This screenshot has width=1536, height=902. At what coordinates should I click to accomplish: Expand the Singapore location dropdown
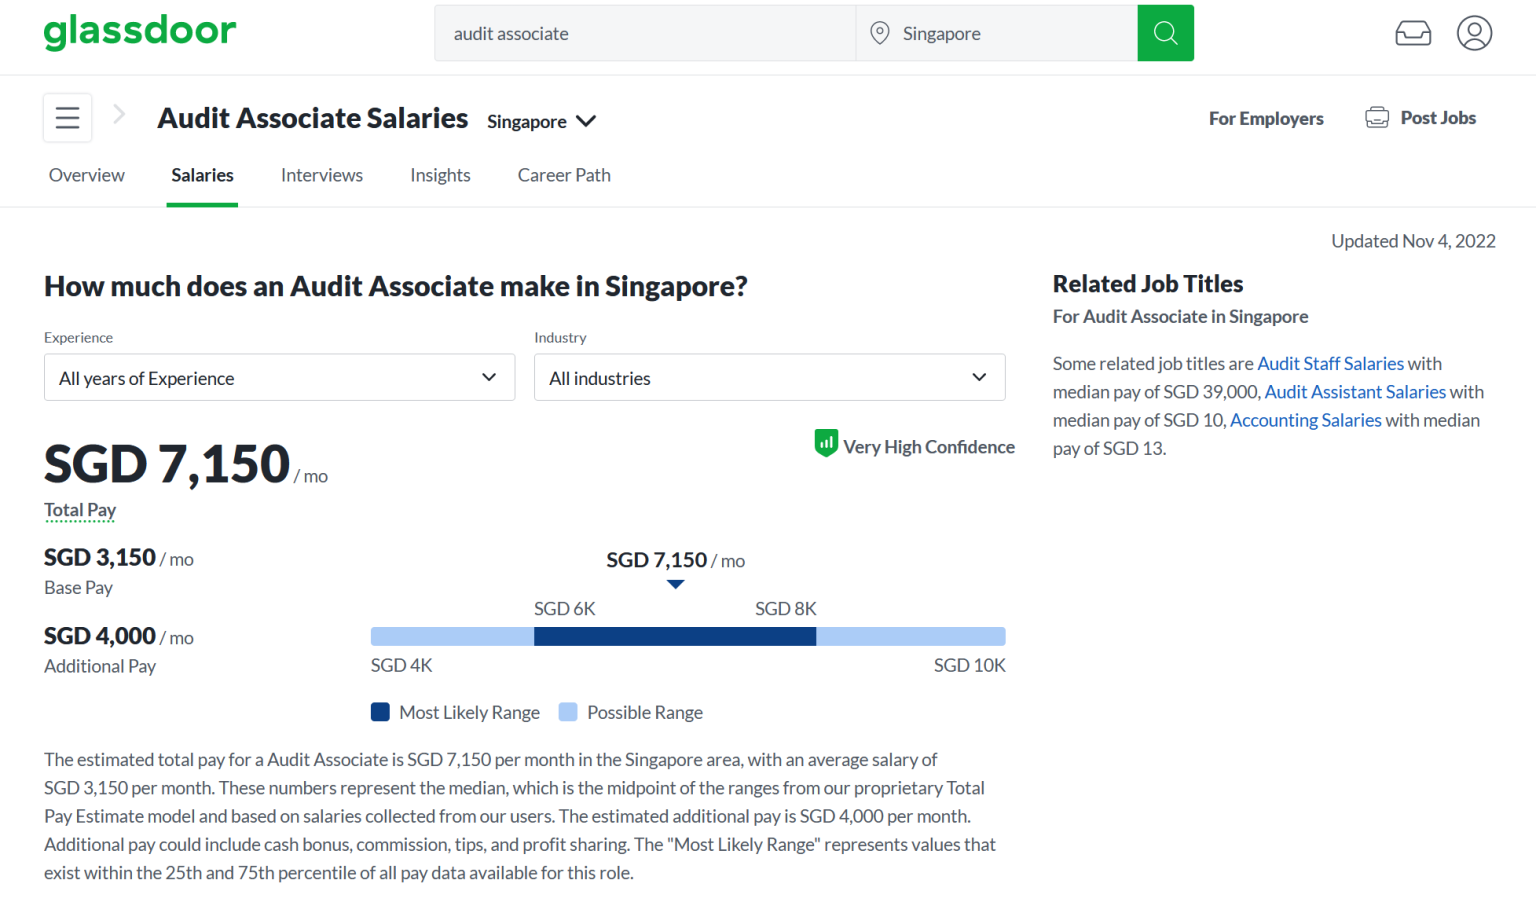pyautogui.click(x=542, y=121)
